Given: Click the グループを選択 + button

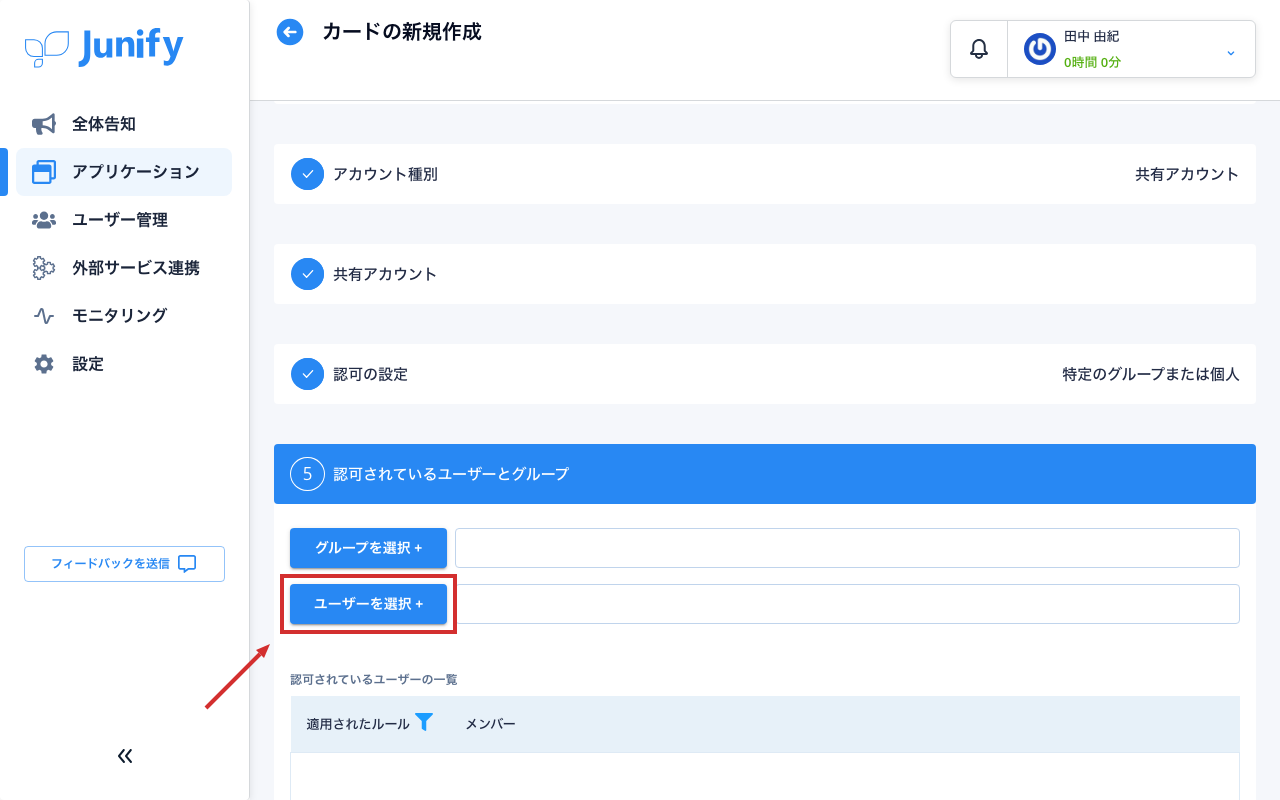Looking at the screenshot, I should [x=368, y=548].
